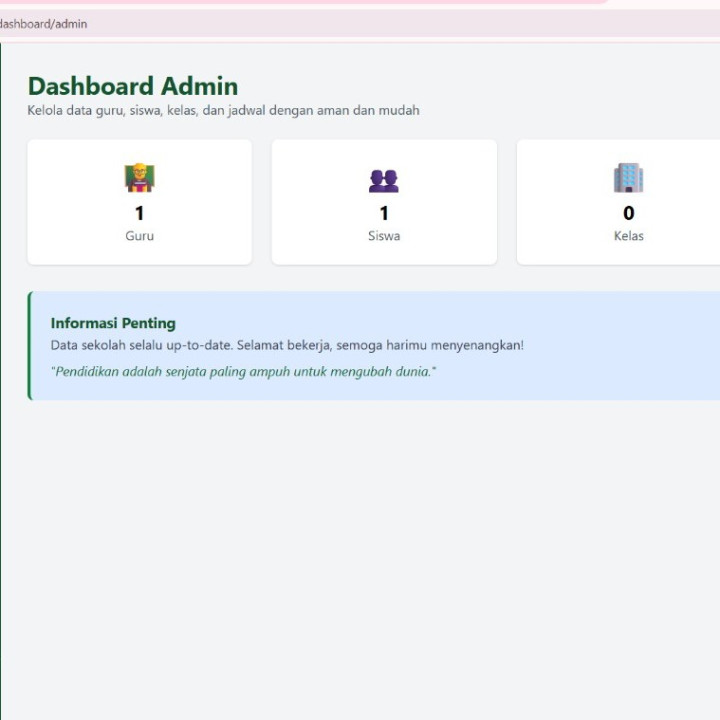Click the green left border of Informasi Penting box
Screen dimensions: 720x720
(x=30, y=346)
